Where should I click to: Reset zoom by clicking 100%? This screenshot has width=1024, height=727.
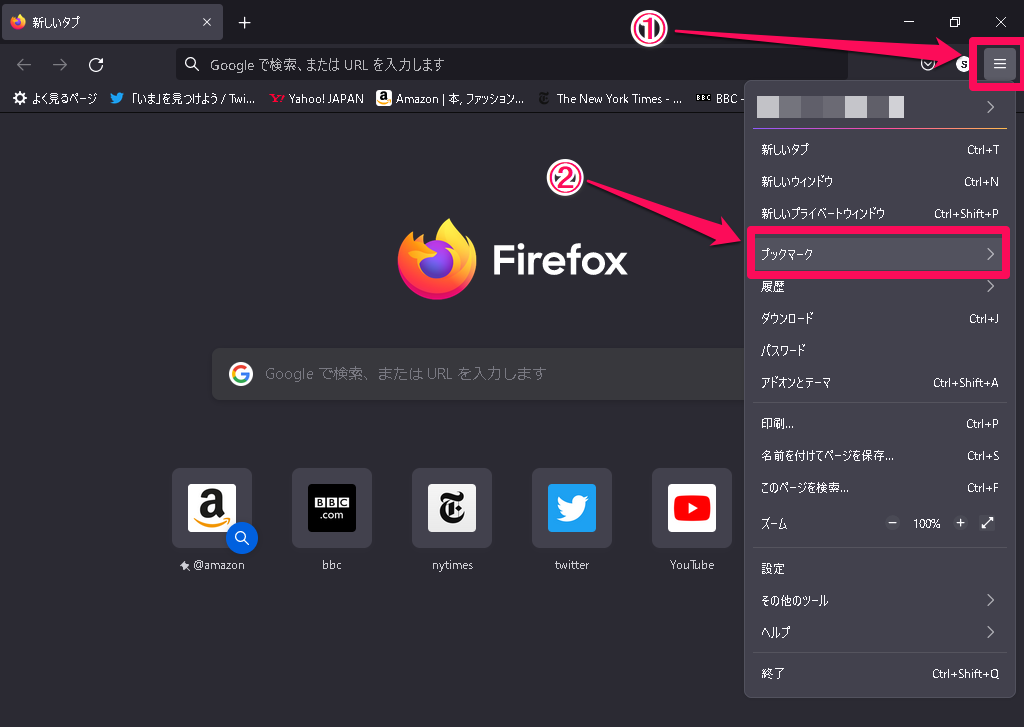coord(926,523)
